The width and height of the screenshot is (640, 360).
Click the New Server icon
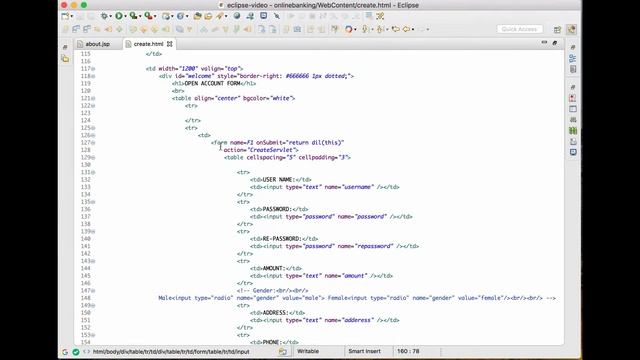click(166, 16)
